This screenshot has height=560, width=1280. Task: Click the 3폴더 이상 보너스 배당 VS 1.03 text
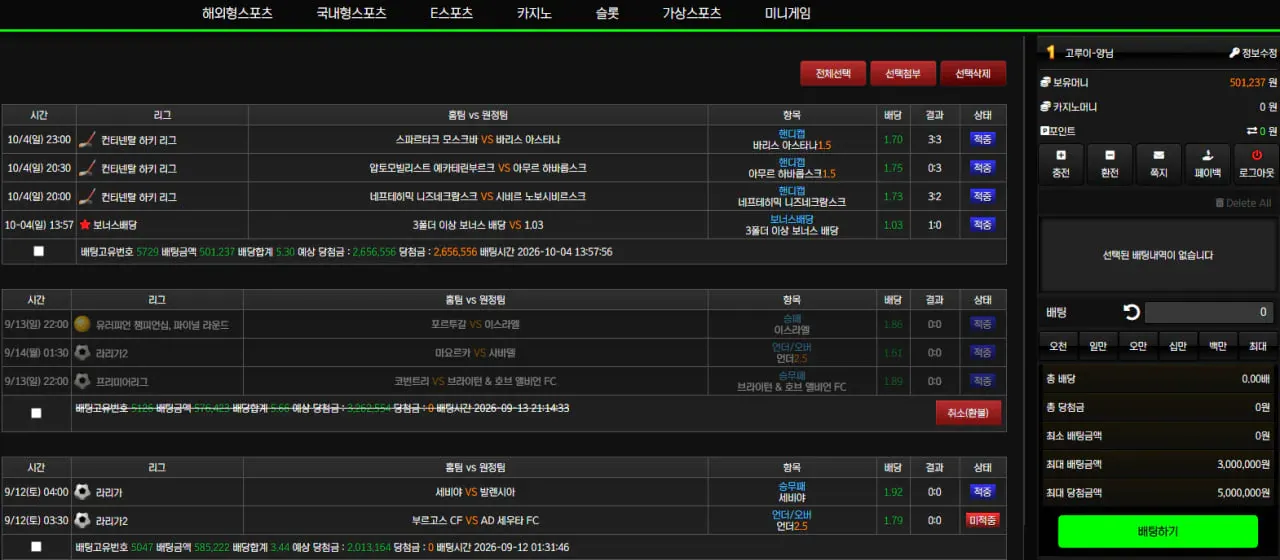pos(478,225)
